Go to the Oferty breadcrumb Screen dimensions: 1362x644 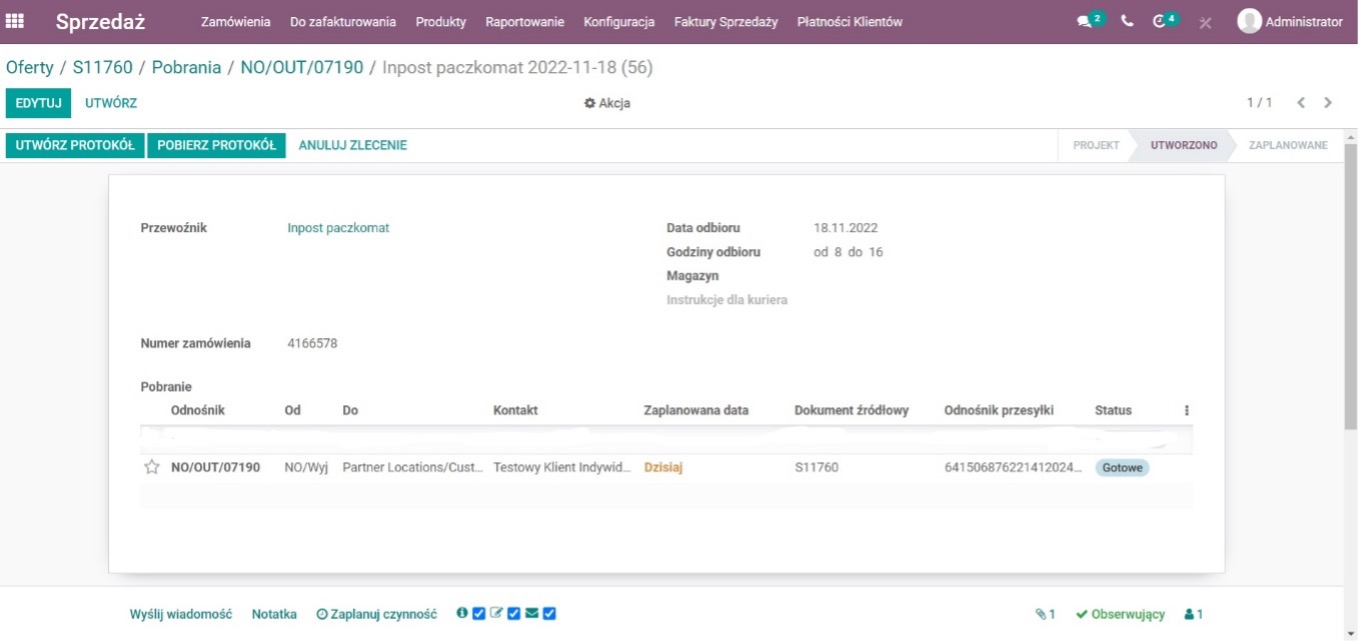30,68
